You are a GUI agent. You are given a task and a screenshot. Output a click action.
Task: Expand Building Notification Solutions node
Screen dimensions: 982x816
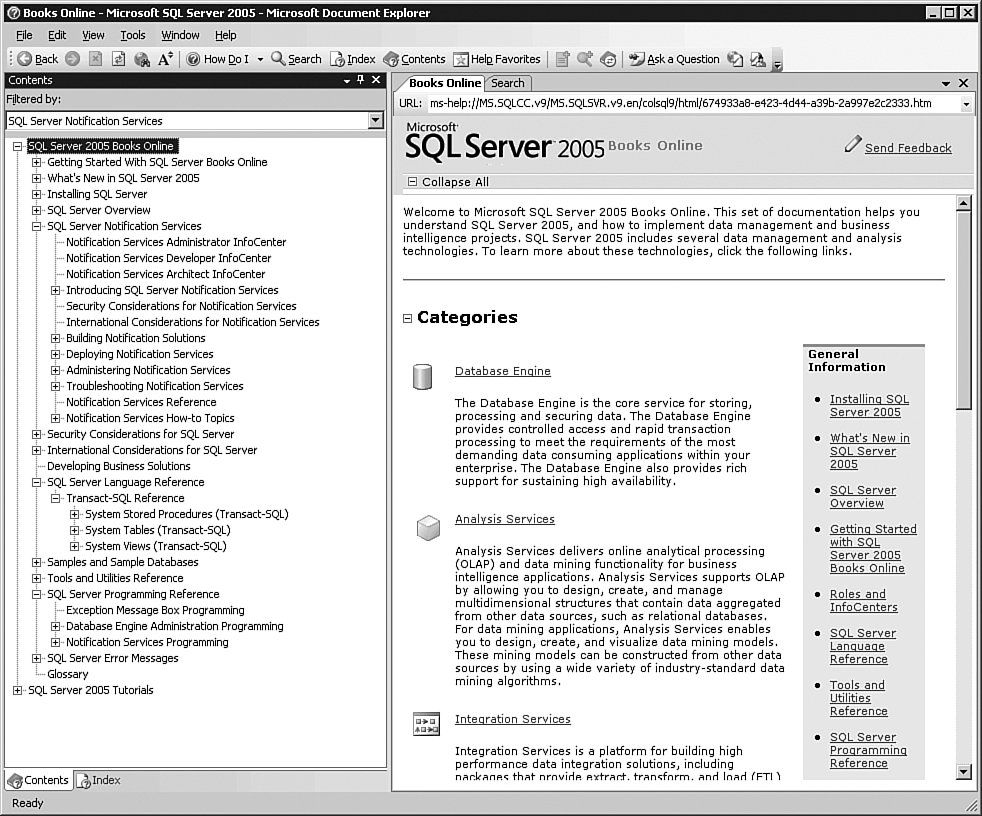tap(55, 338)
